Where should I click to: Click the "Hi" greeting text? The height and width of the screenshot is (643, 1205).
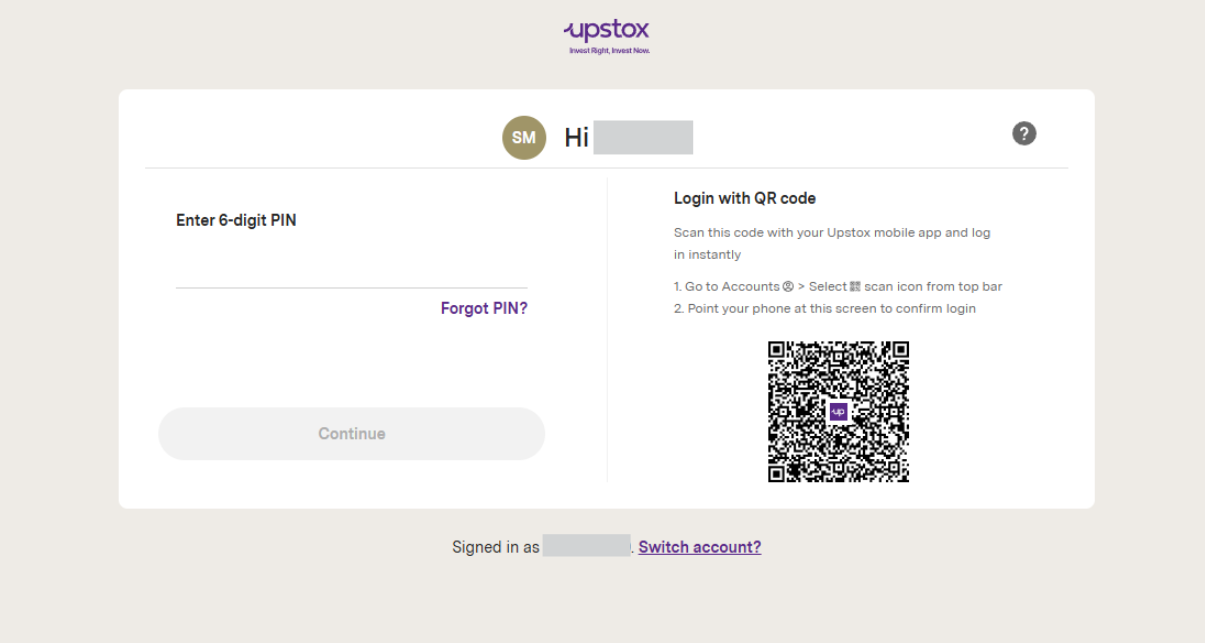point(576,138)
